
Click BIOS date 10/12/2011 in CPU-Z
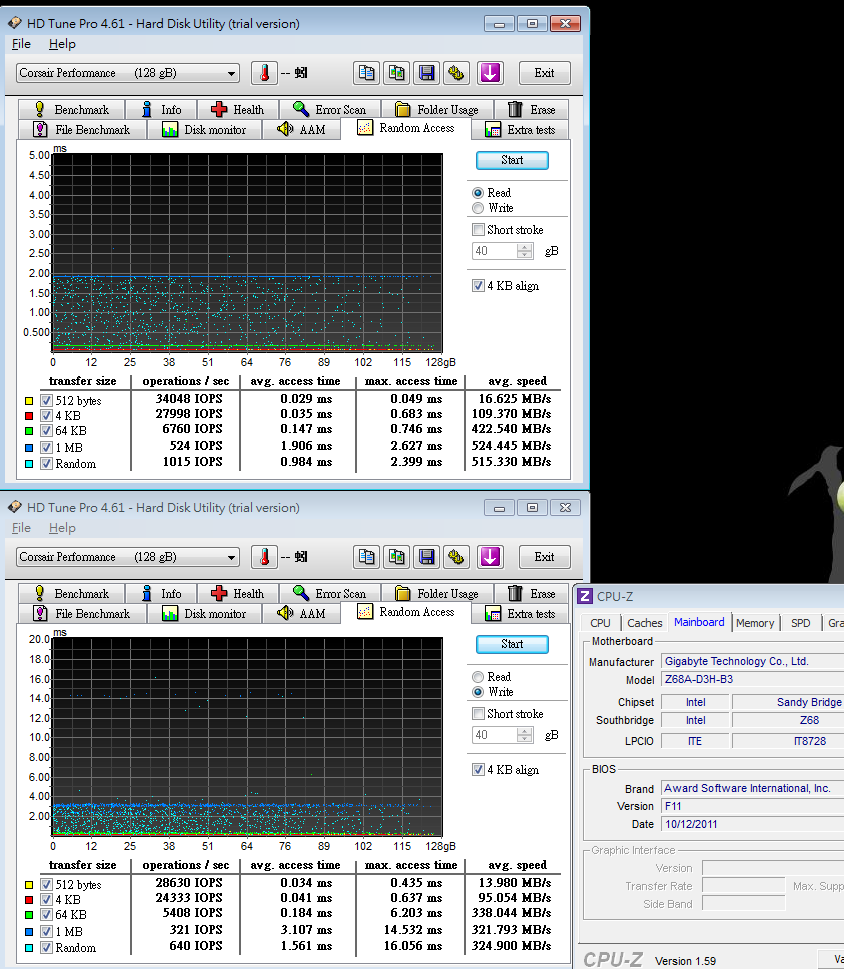pyautogui.click(x=753, y=824)
